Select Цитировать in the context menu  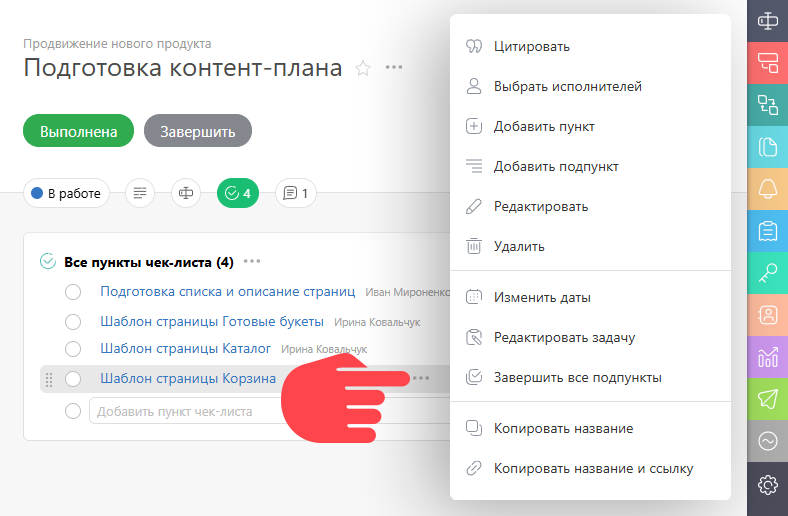point(590,46)
